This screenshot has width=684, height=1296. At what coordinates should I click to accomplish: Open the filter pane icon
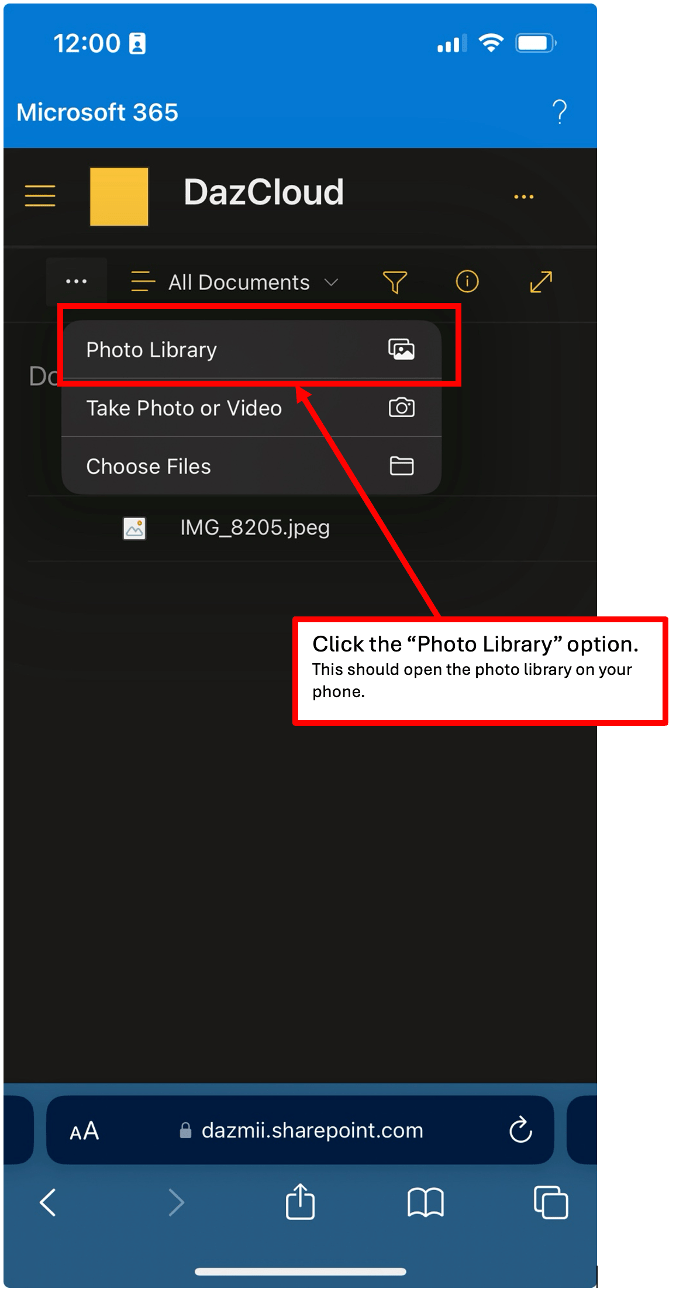point(395,283)
